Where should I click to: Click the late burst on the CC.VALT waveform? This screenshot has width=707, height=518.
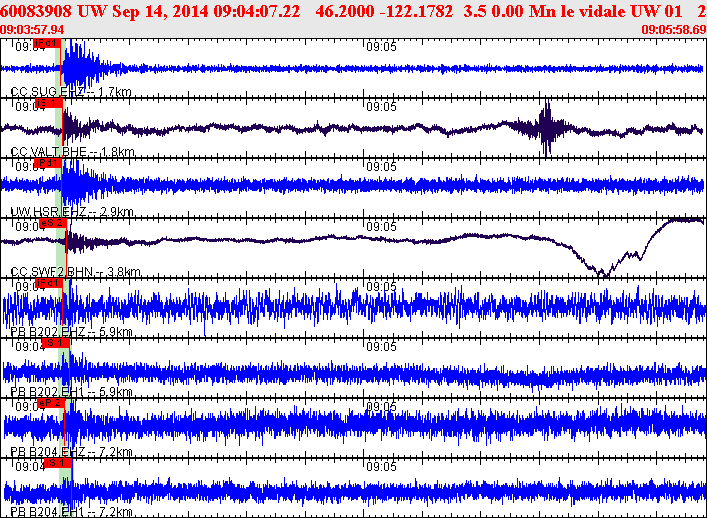click(x=546, y=128)
